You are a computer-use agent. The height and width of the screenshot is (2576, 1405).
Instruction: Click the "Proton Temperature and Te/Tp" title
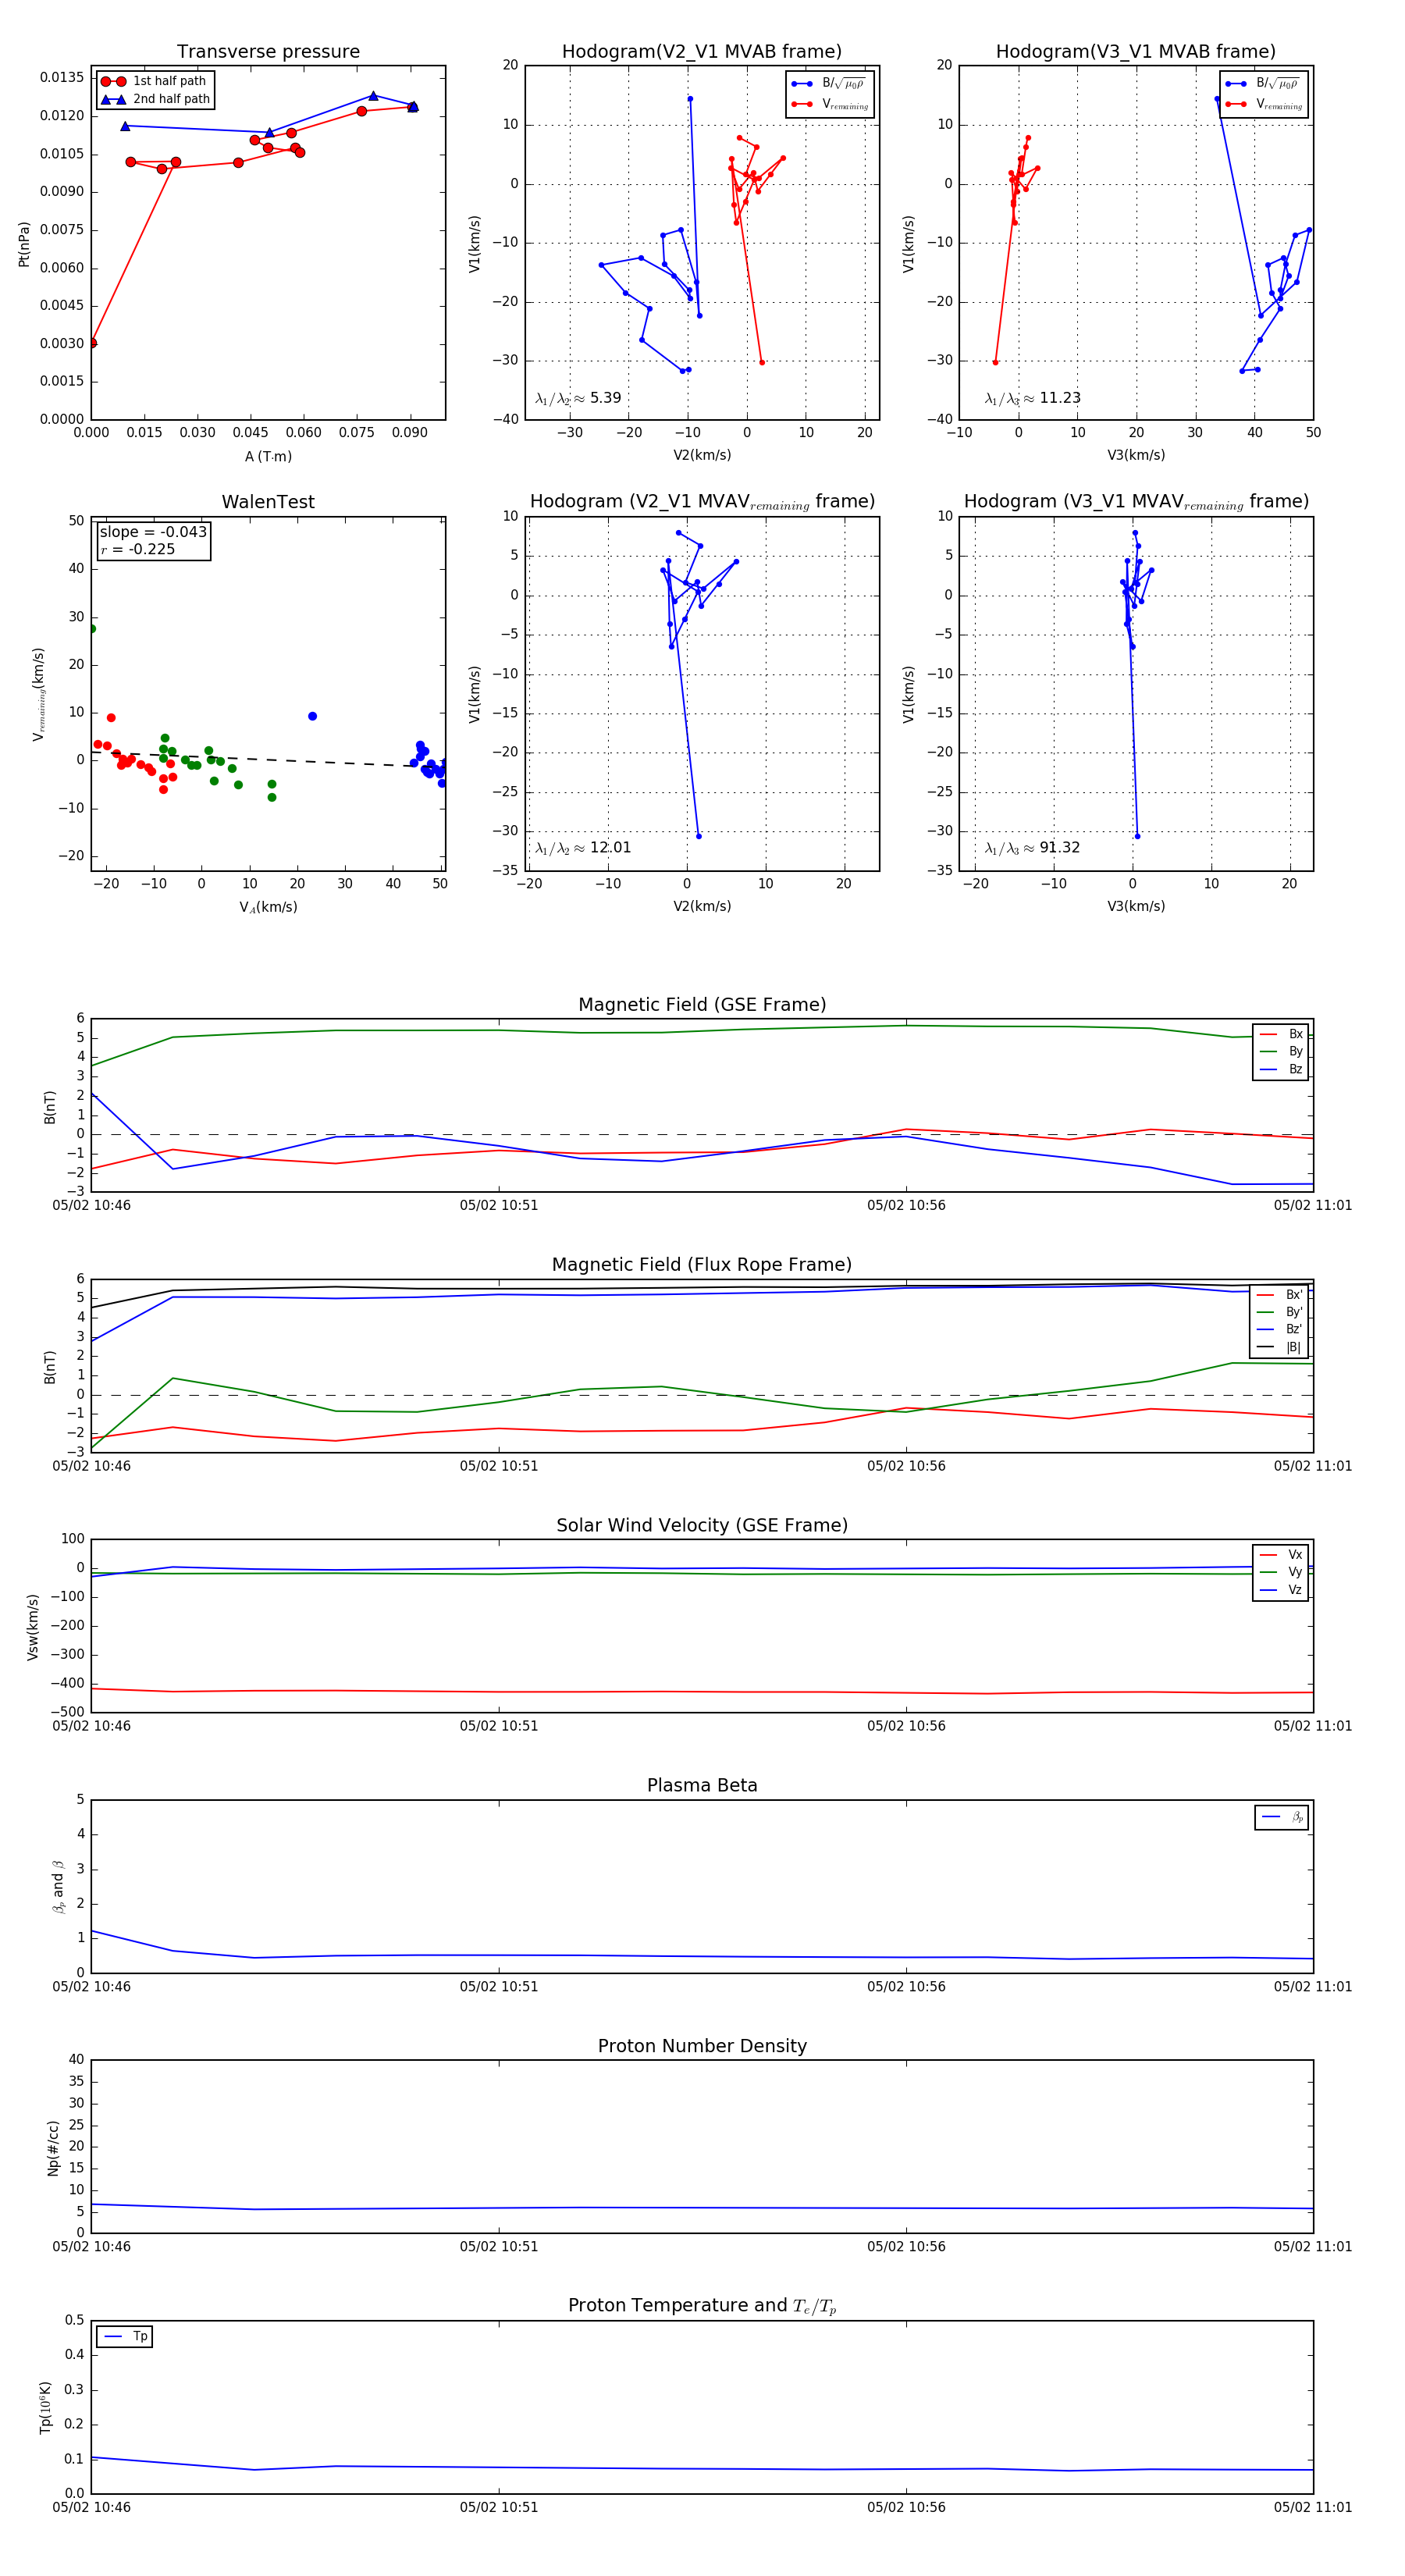702,2306
